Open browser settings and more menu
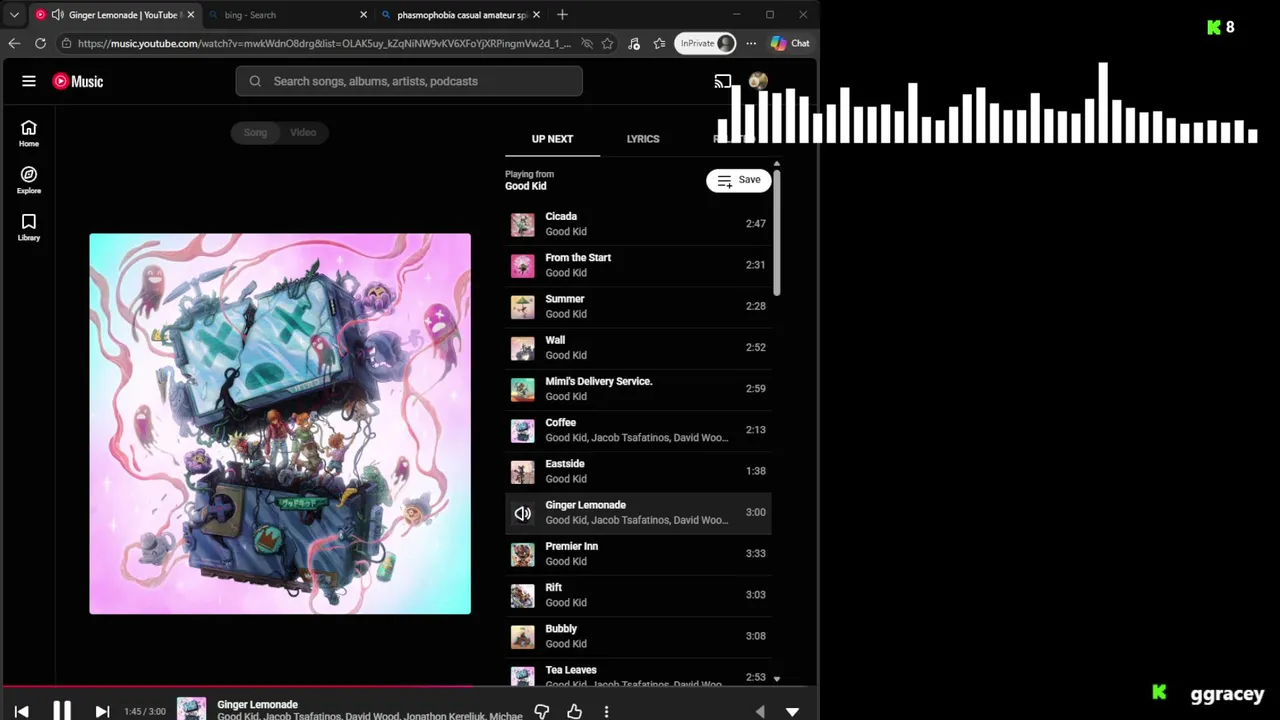 pos(751,43)
